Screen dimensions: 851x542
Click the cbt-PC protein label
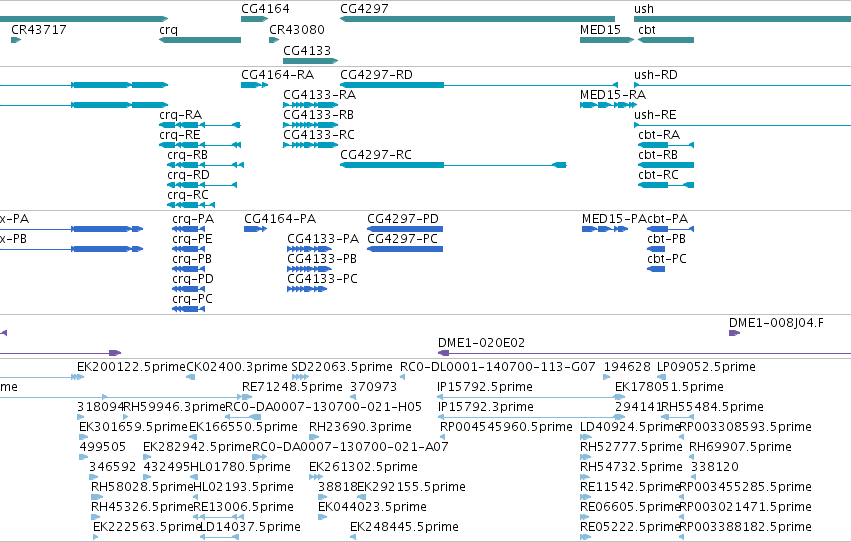(667, 259)
